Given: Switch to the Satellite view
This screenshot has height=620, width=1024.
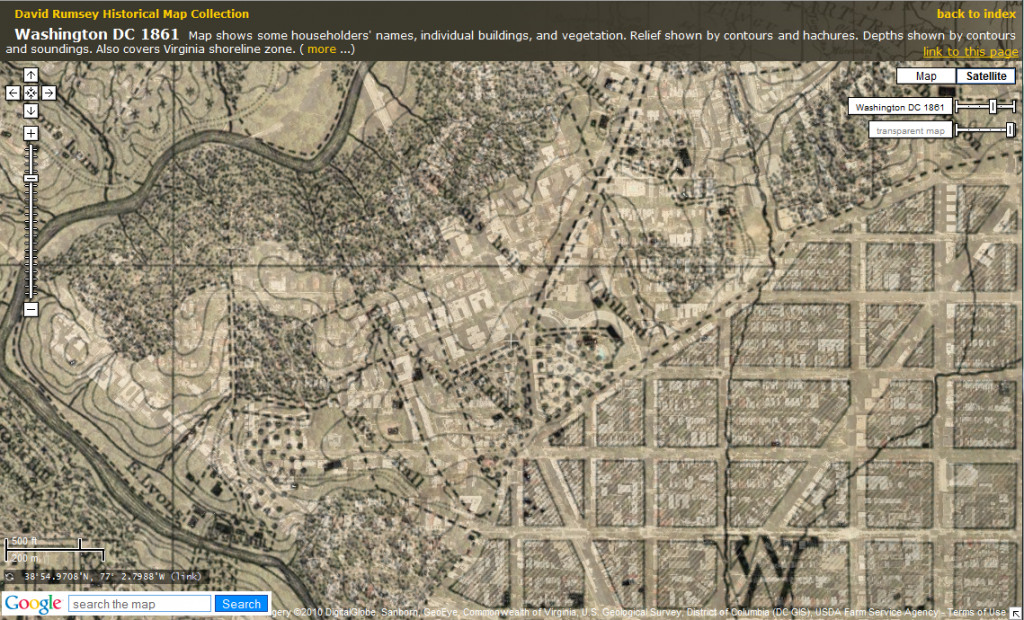Looking at the screenshot, I should tap(986, 76).
